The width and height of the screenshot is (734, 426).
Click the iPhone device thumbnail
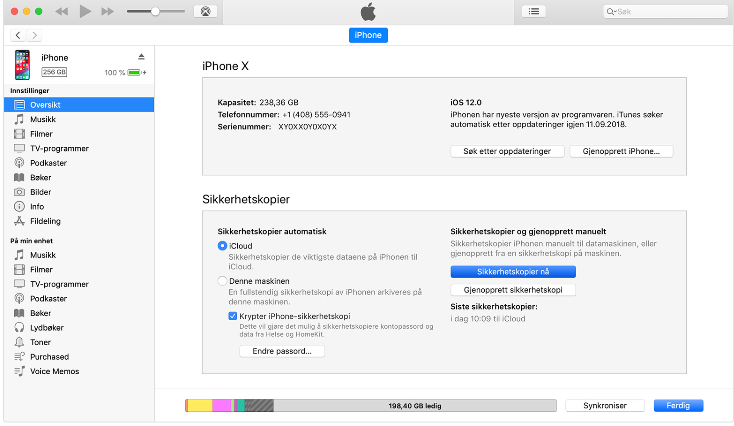(22, 65)
